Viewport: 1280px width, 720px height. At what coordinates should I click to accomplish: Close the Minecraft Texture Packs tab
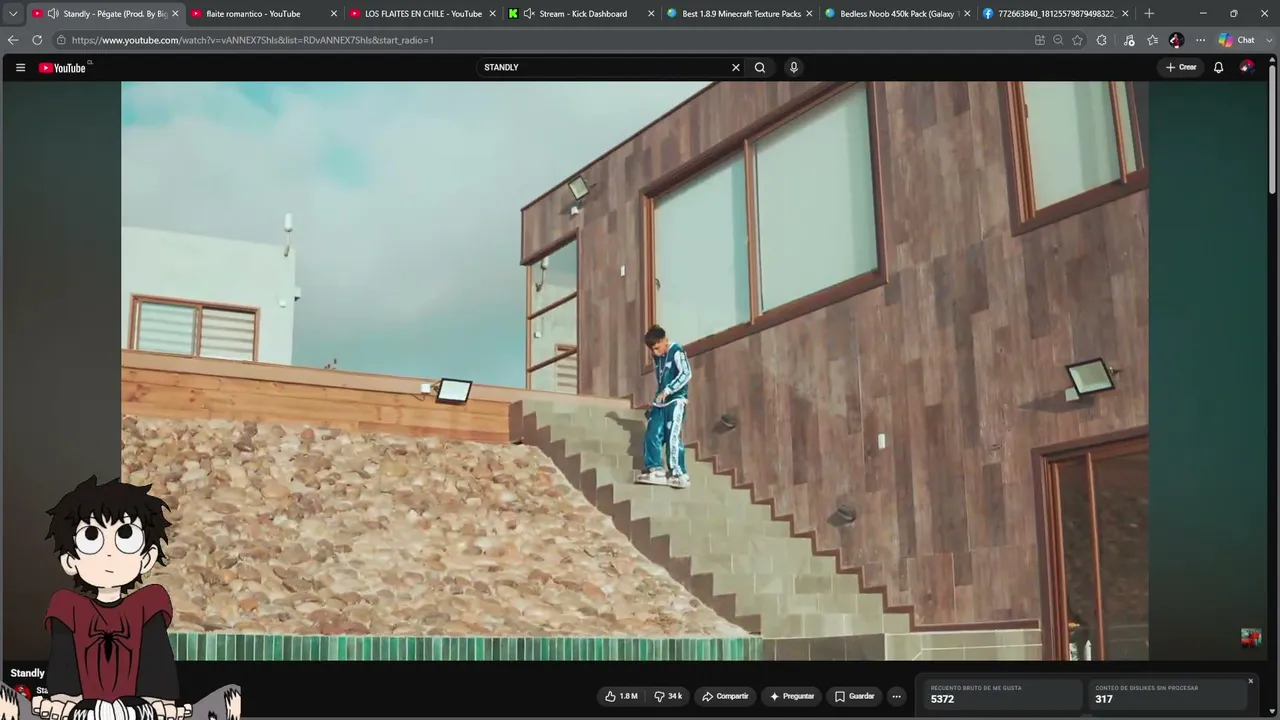(809, 14)
